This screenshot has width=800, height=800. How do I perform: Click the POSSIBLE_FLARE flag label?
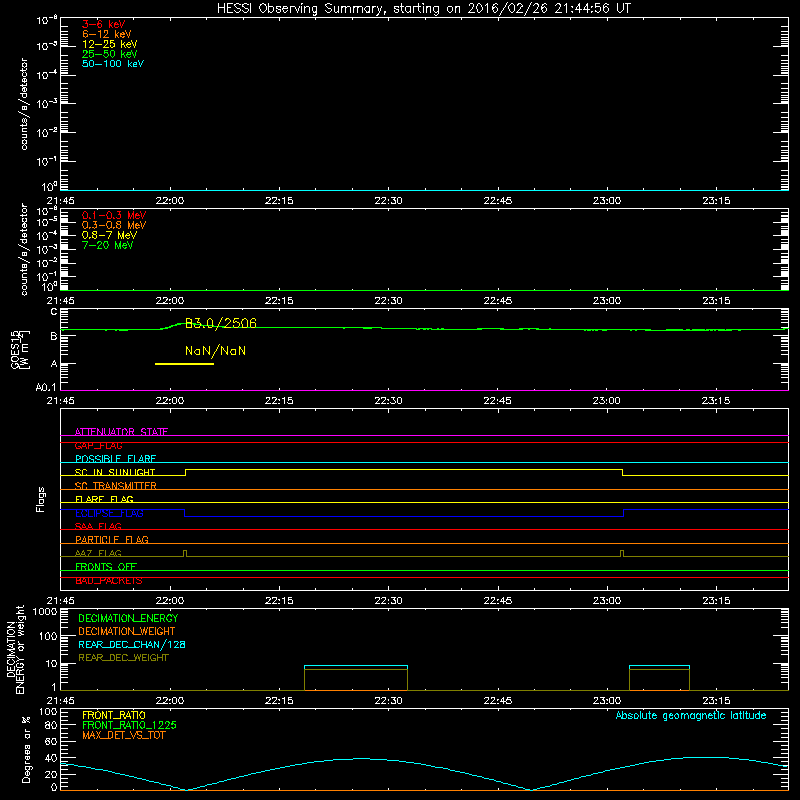pos(115,459)
